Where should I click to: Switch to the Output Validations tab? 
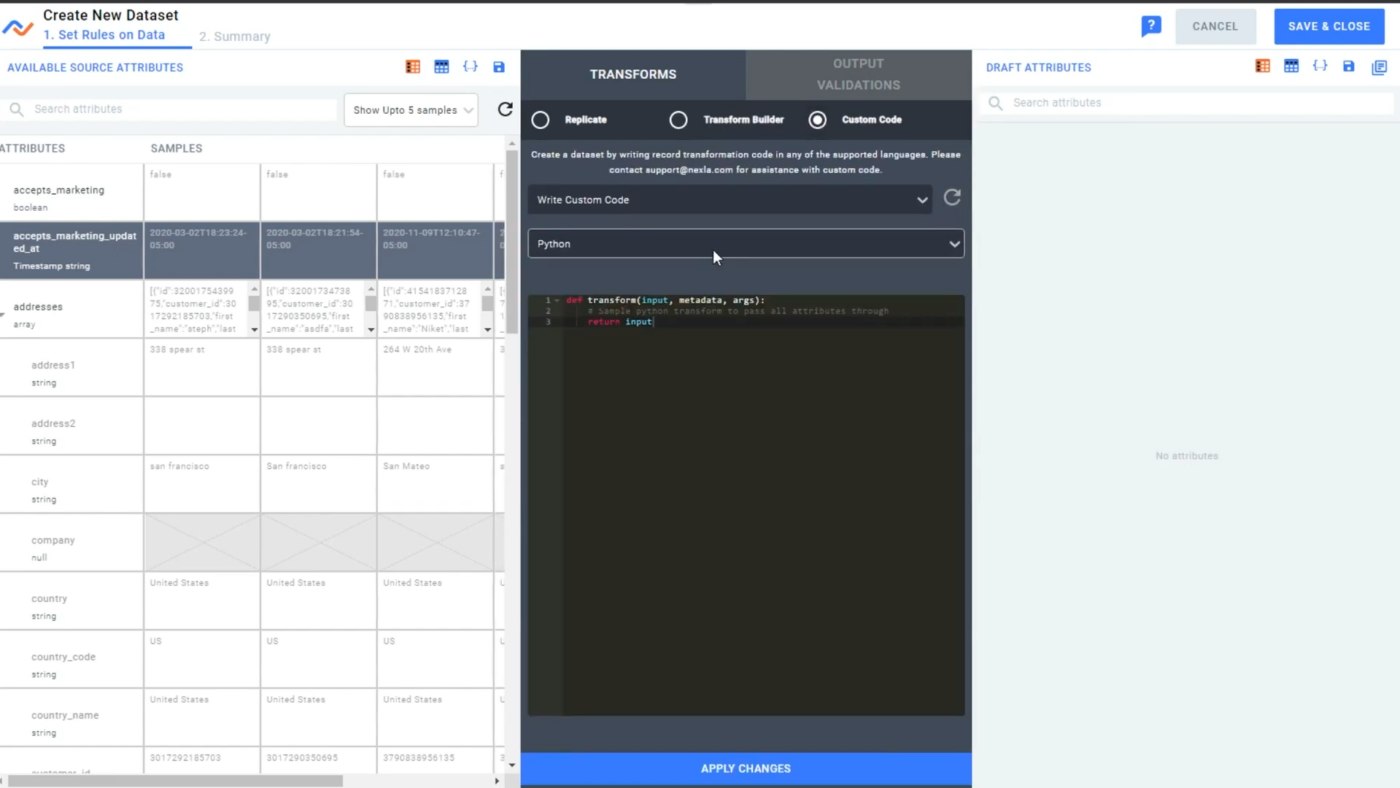pos(858,74)
